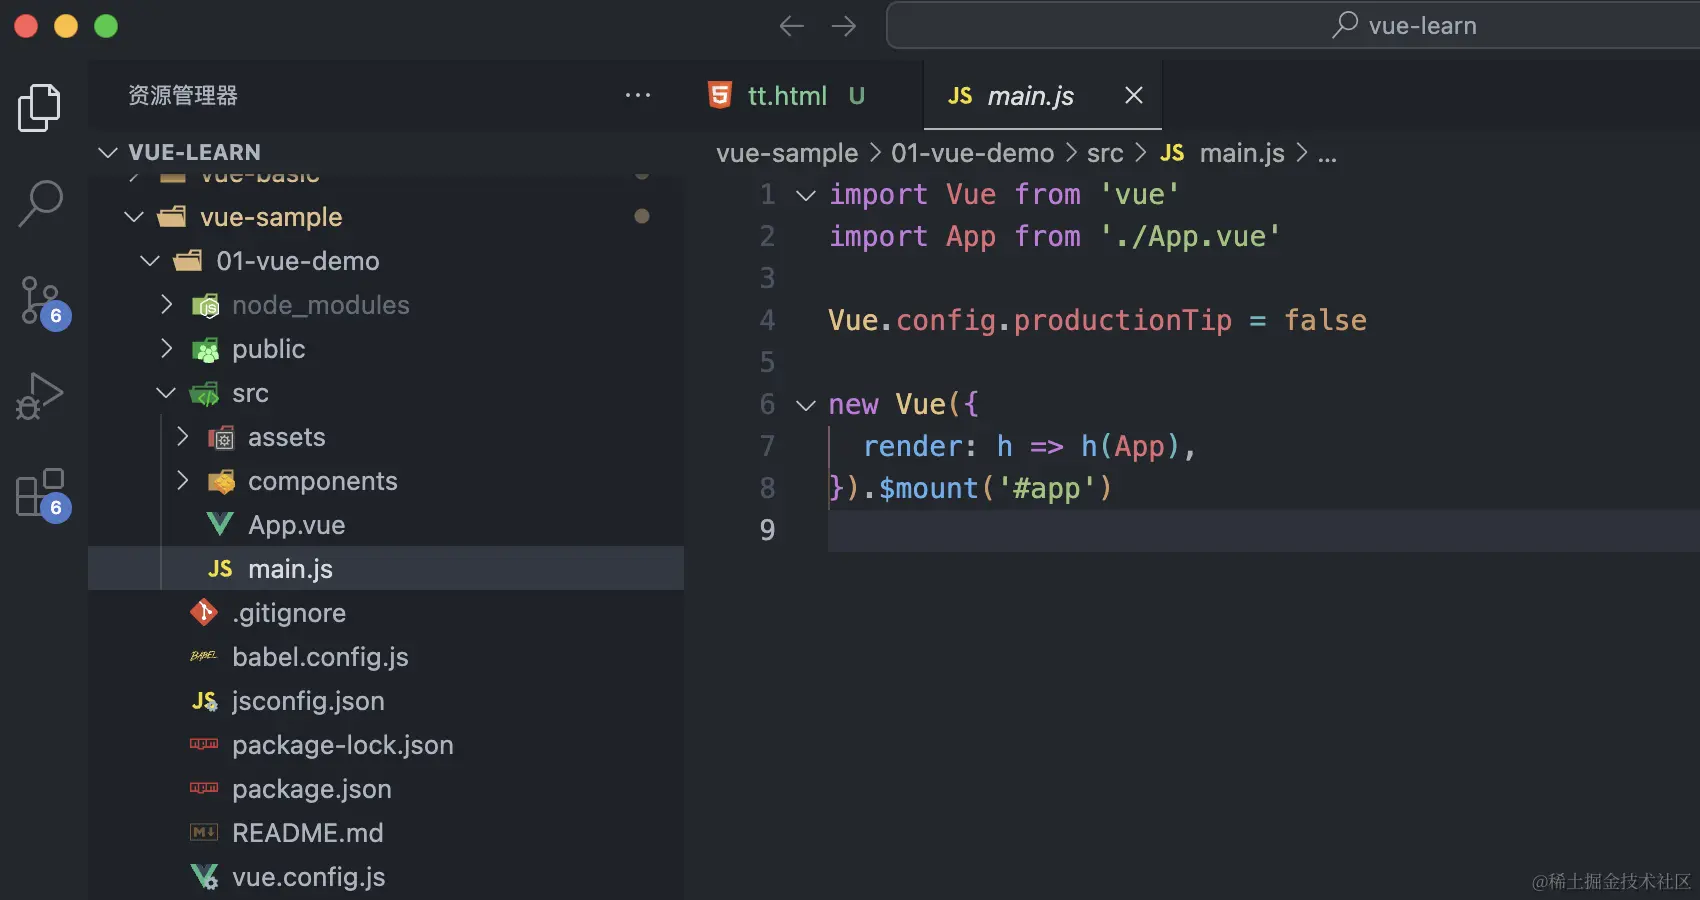Click the assets folder icon
Screen dimensions: 1700x900
221,437
